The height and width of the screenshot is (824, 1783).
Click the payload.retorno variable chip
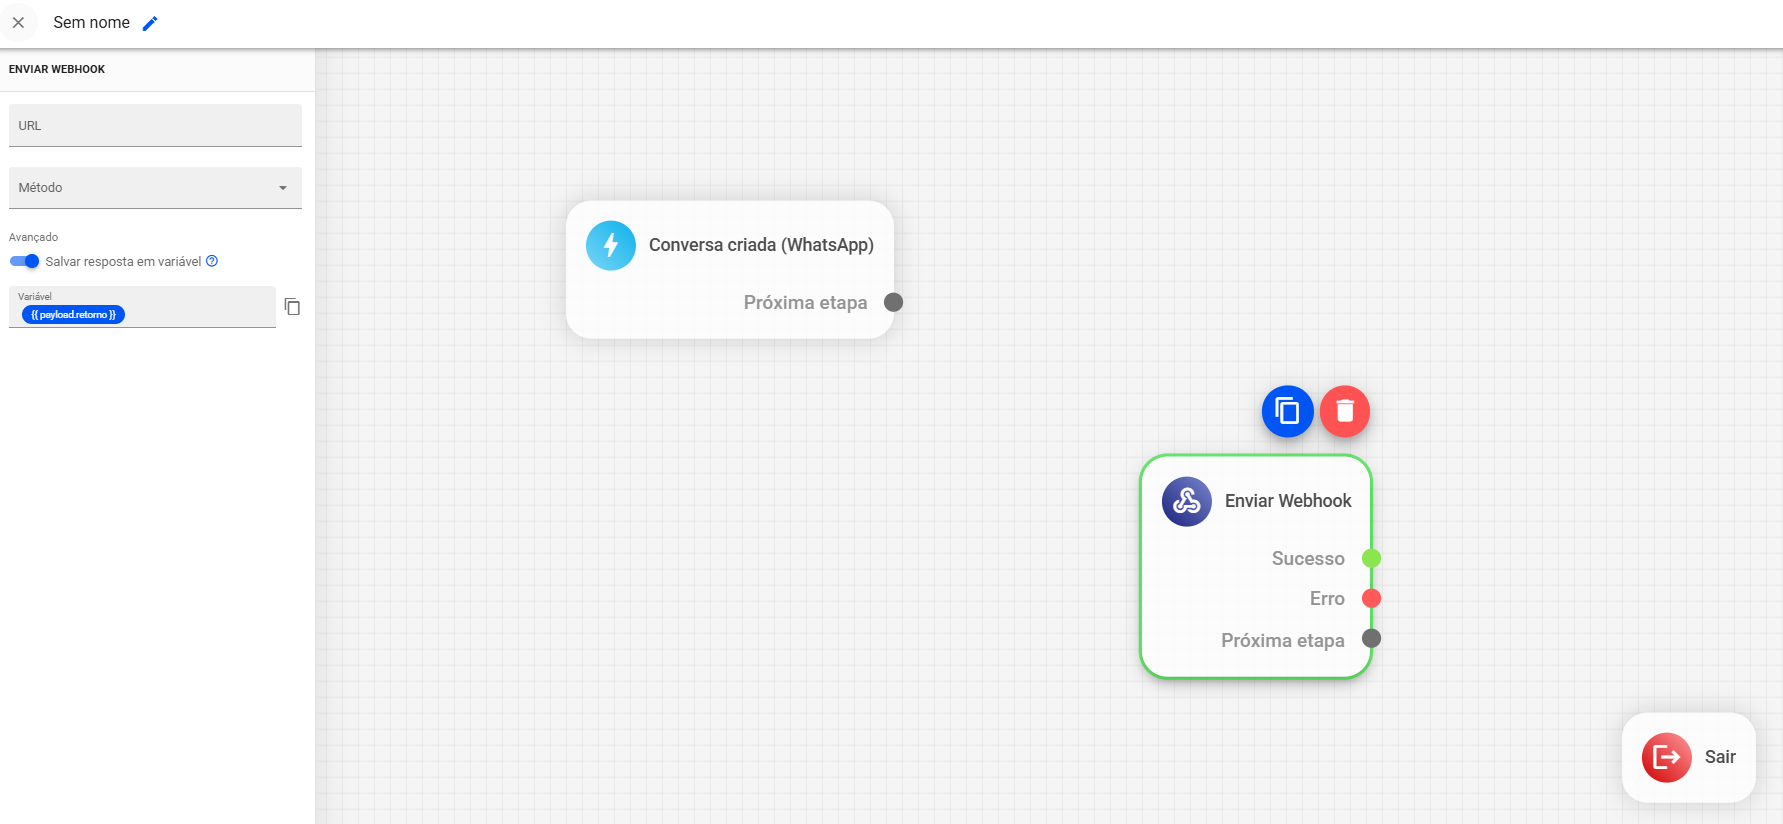(73, 315)
